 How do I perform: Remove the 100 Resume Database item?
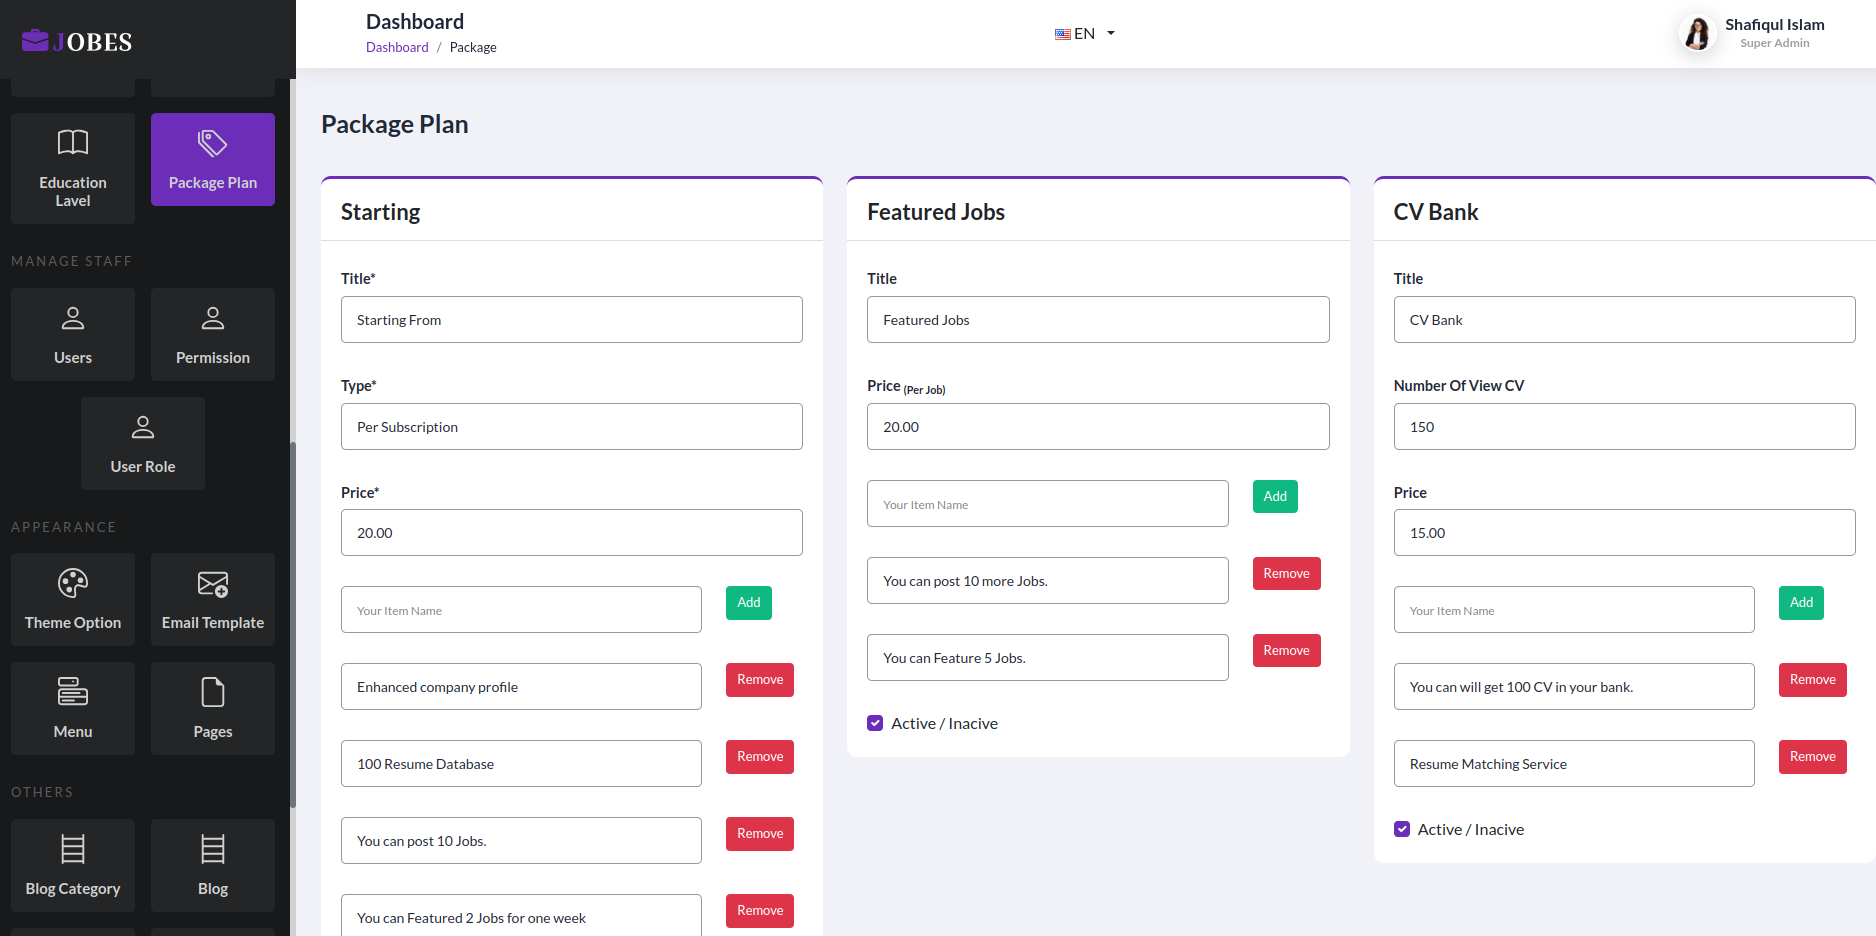click(760, 757)
